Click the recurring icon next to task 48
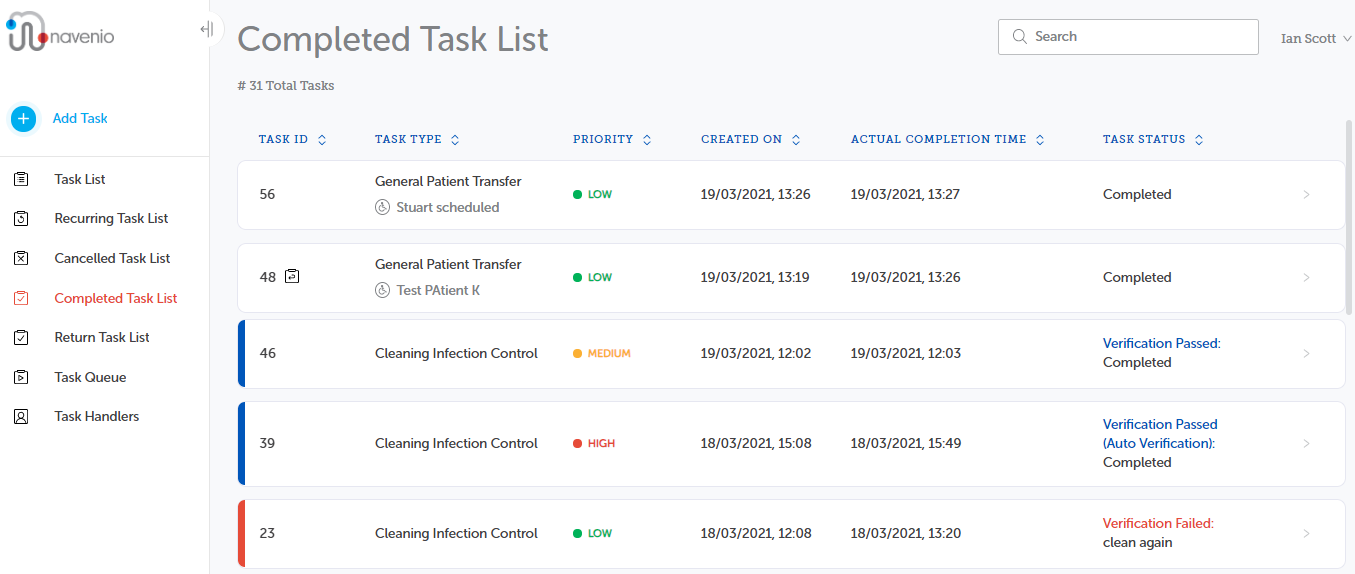1355x574 pixels. point(292,276)
